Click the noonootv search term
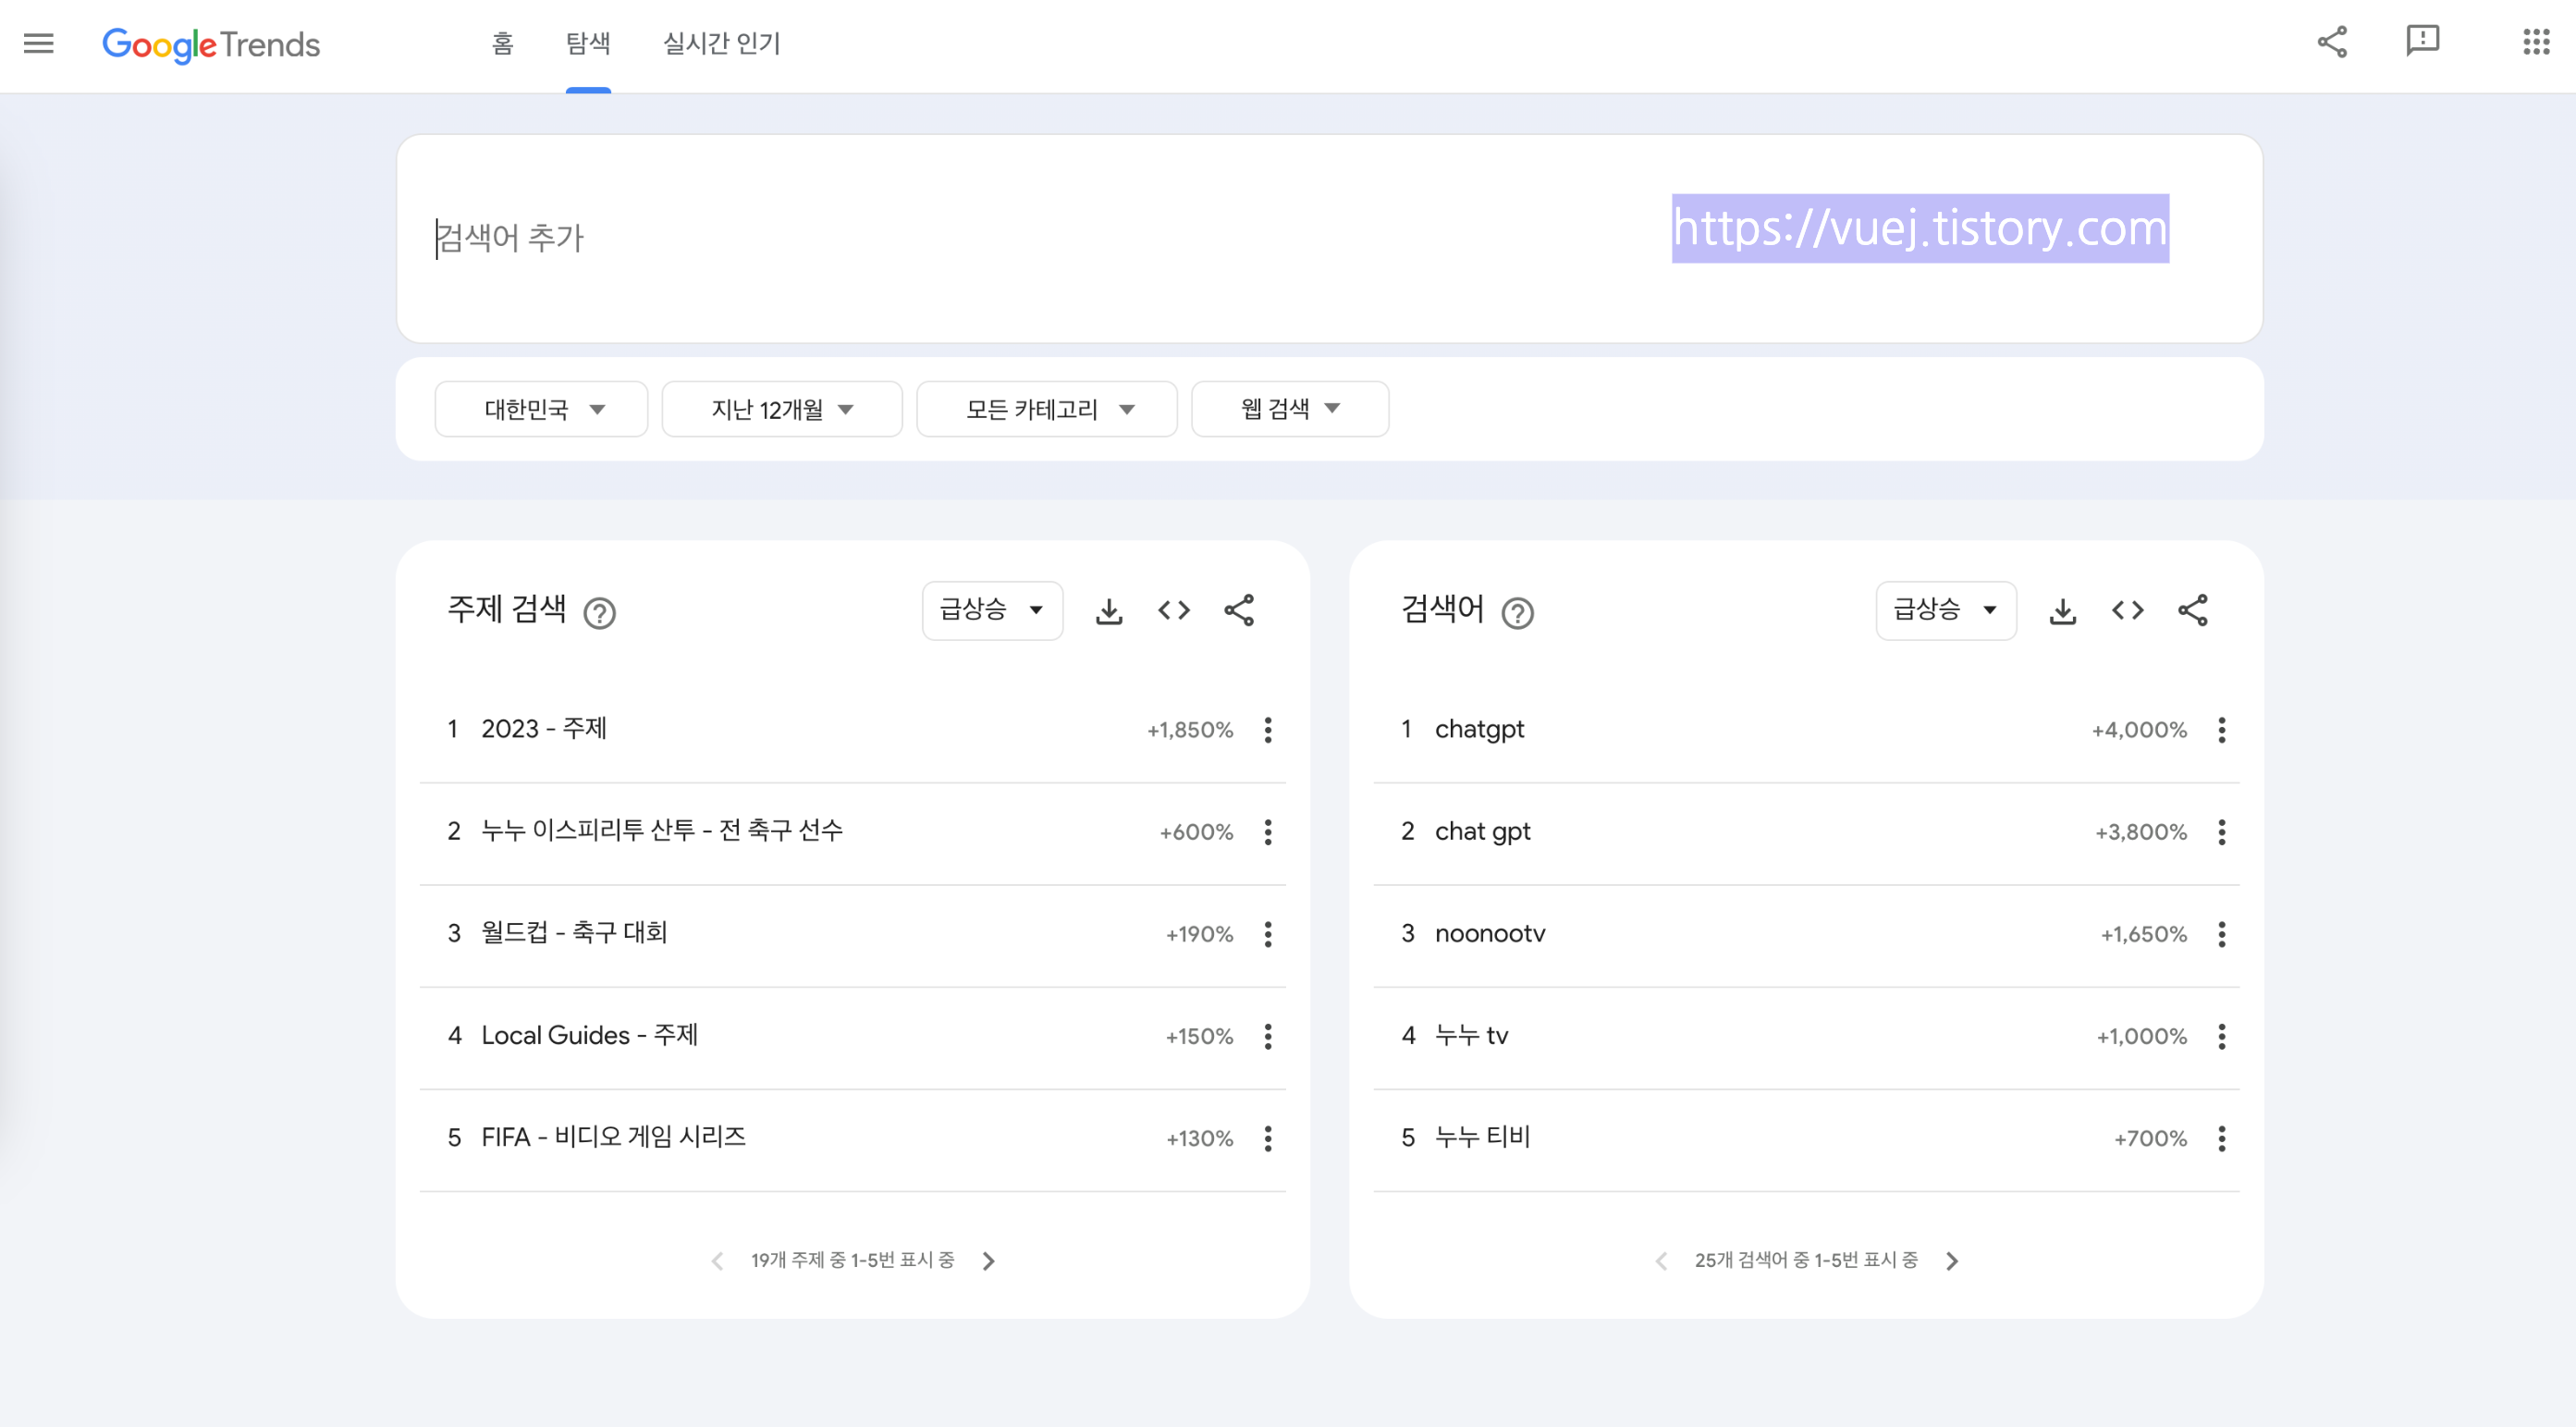The image size is (2576, 1427). click(1489, 933)
